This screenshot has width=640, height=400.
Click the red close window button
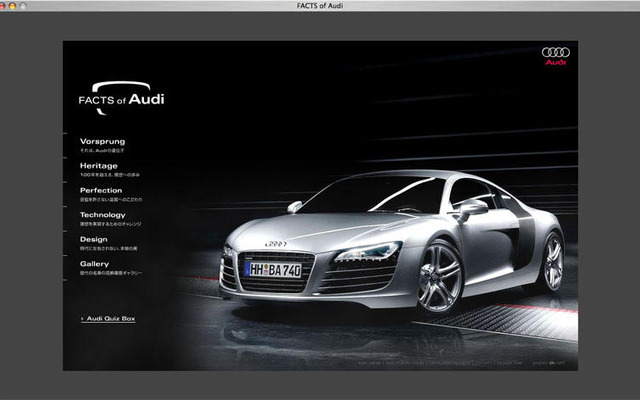[2, 6]
